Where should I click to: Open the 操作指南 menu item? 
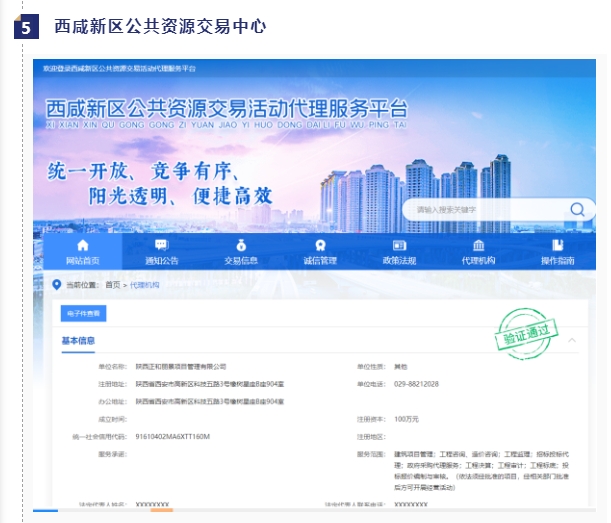coord(558,251)
